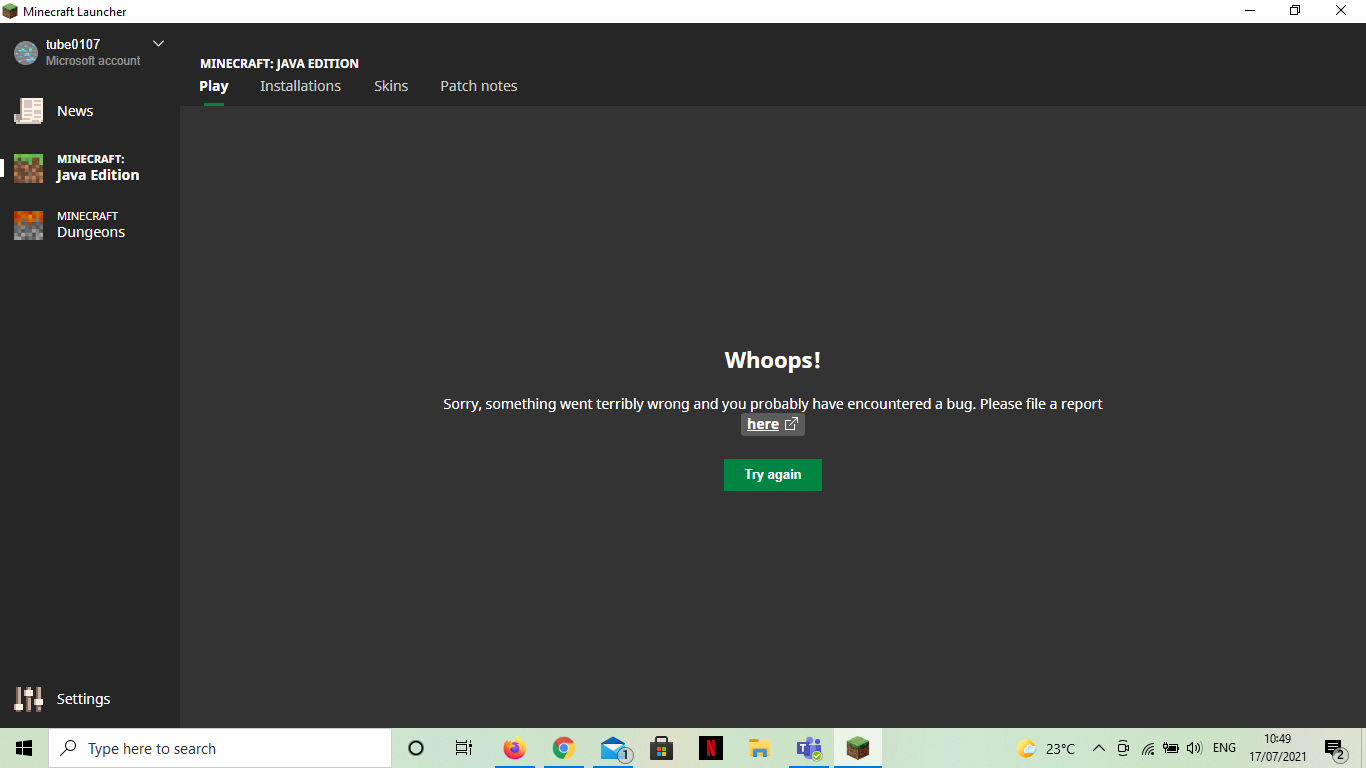Minimize the Minecraft Launcher window
The image size is (1366, 768).
tap(1250, 11)
